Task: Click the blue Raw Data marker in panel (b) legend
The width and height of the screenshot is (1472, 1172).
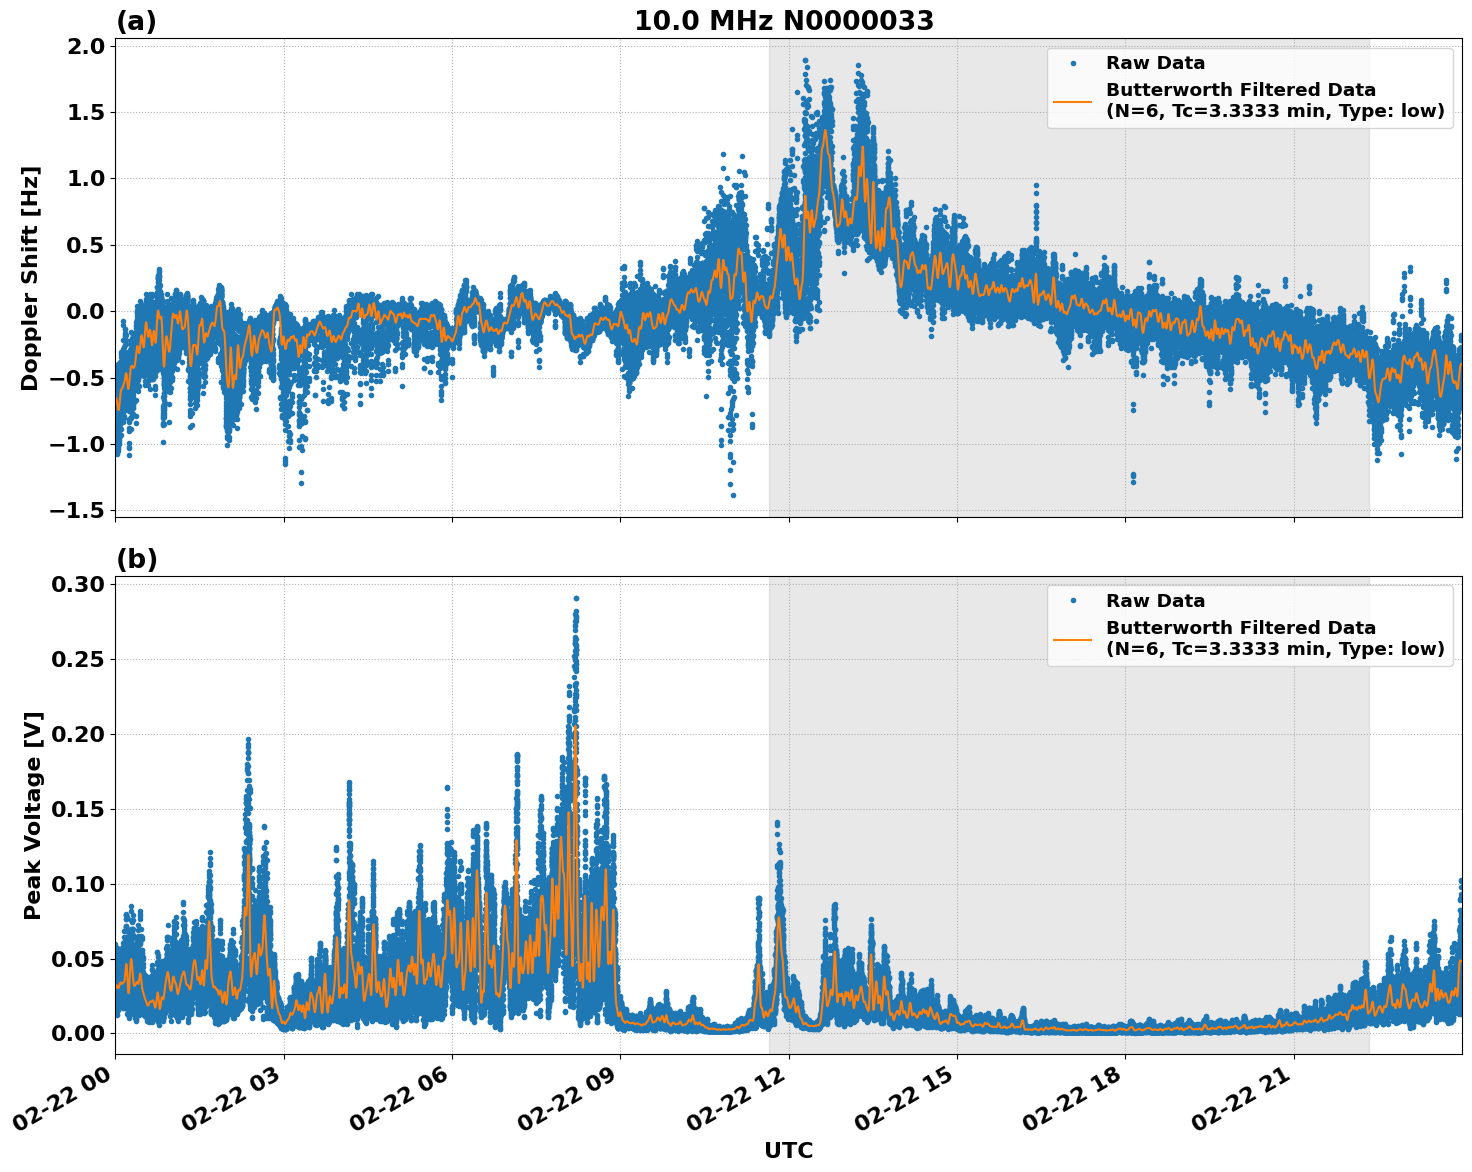Action: pos(1074,599)
